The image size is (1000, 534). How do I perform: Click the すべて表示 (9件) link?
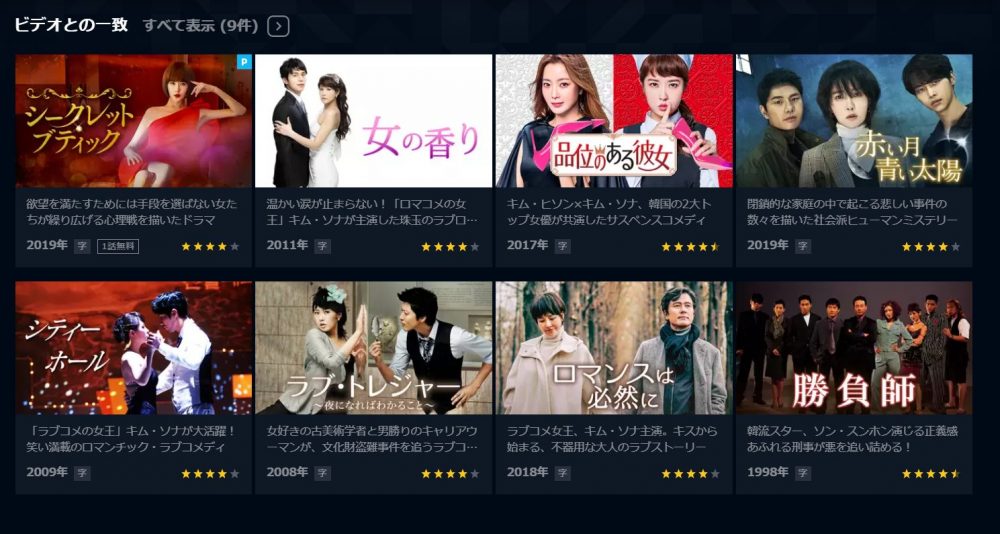pos(200,26)
